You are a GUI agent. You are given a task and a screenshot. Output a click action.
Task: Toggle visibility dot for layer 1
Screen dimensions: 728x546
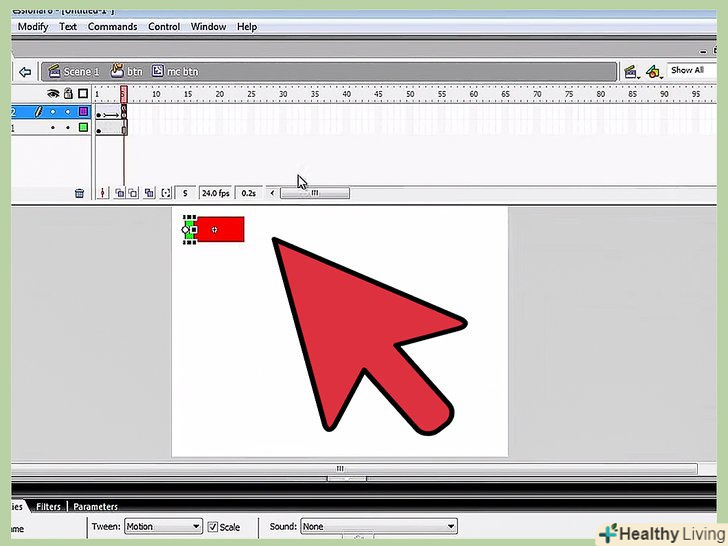pos(53,127)
